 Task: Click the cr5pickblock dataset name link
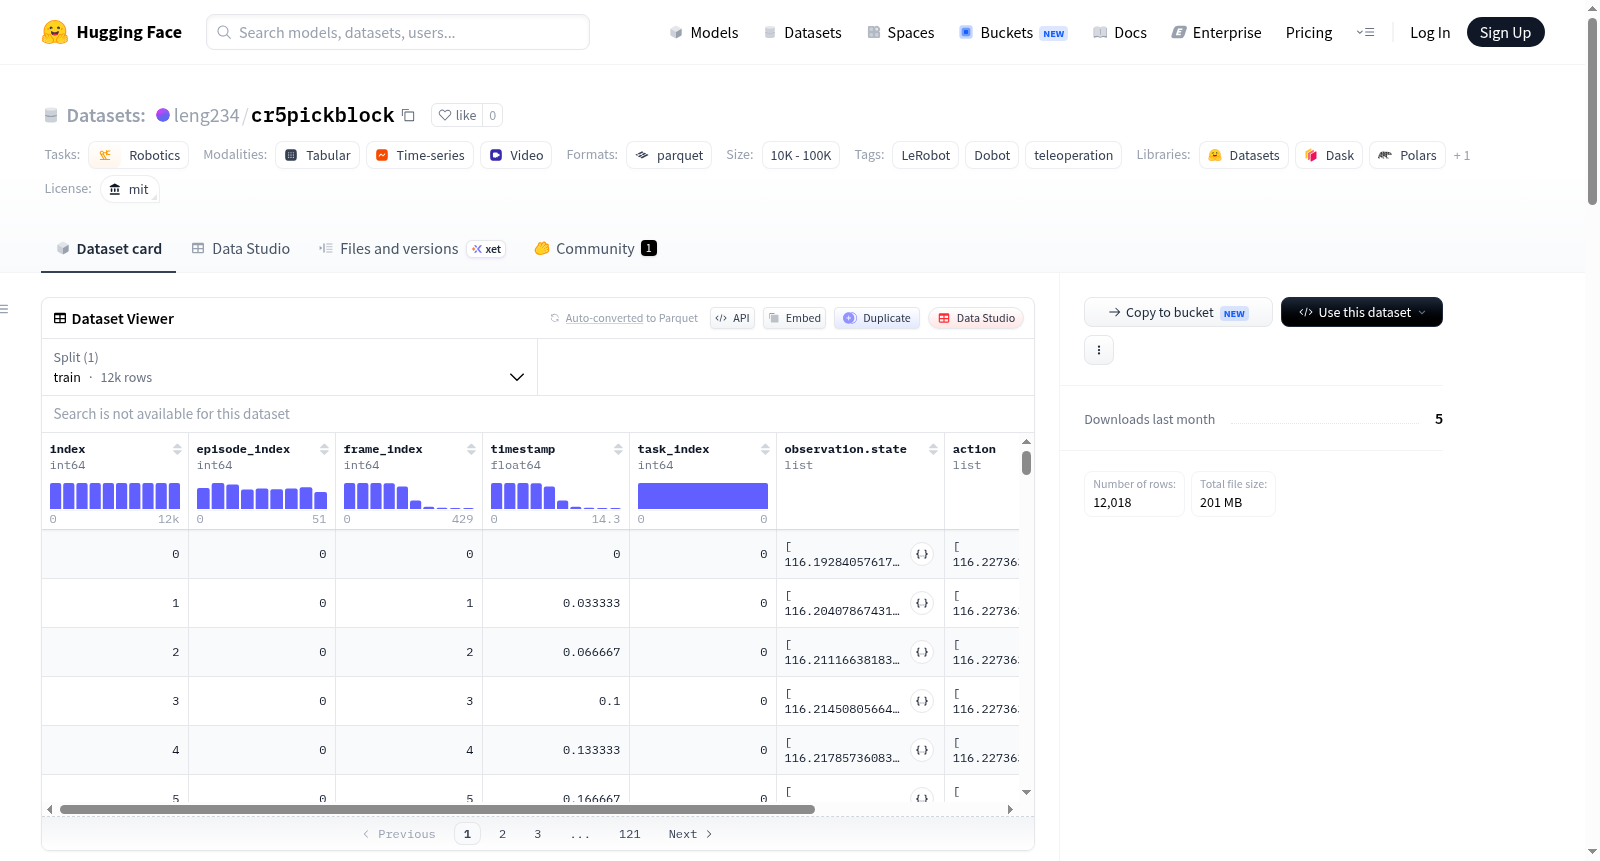(322, 115)
